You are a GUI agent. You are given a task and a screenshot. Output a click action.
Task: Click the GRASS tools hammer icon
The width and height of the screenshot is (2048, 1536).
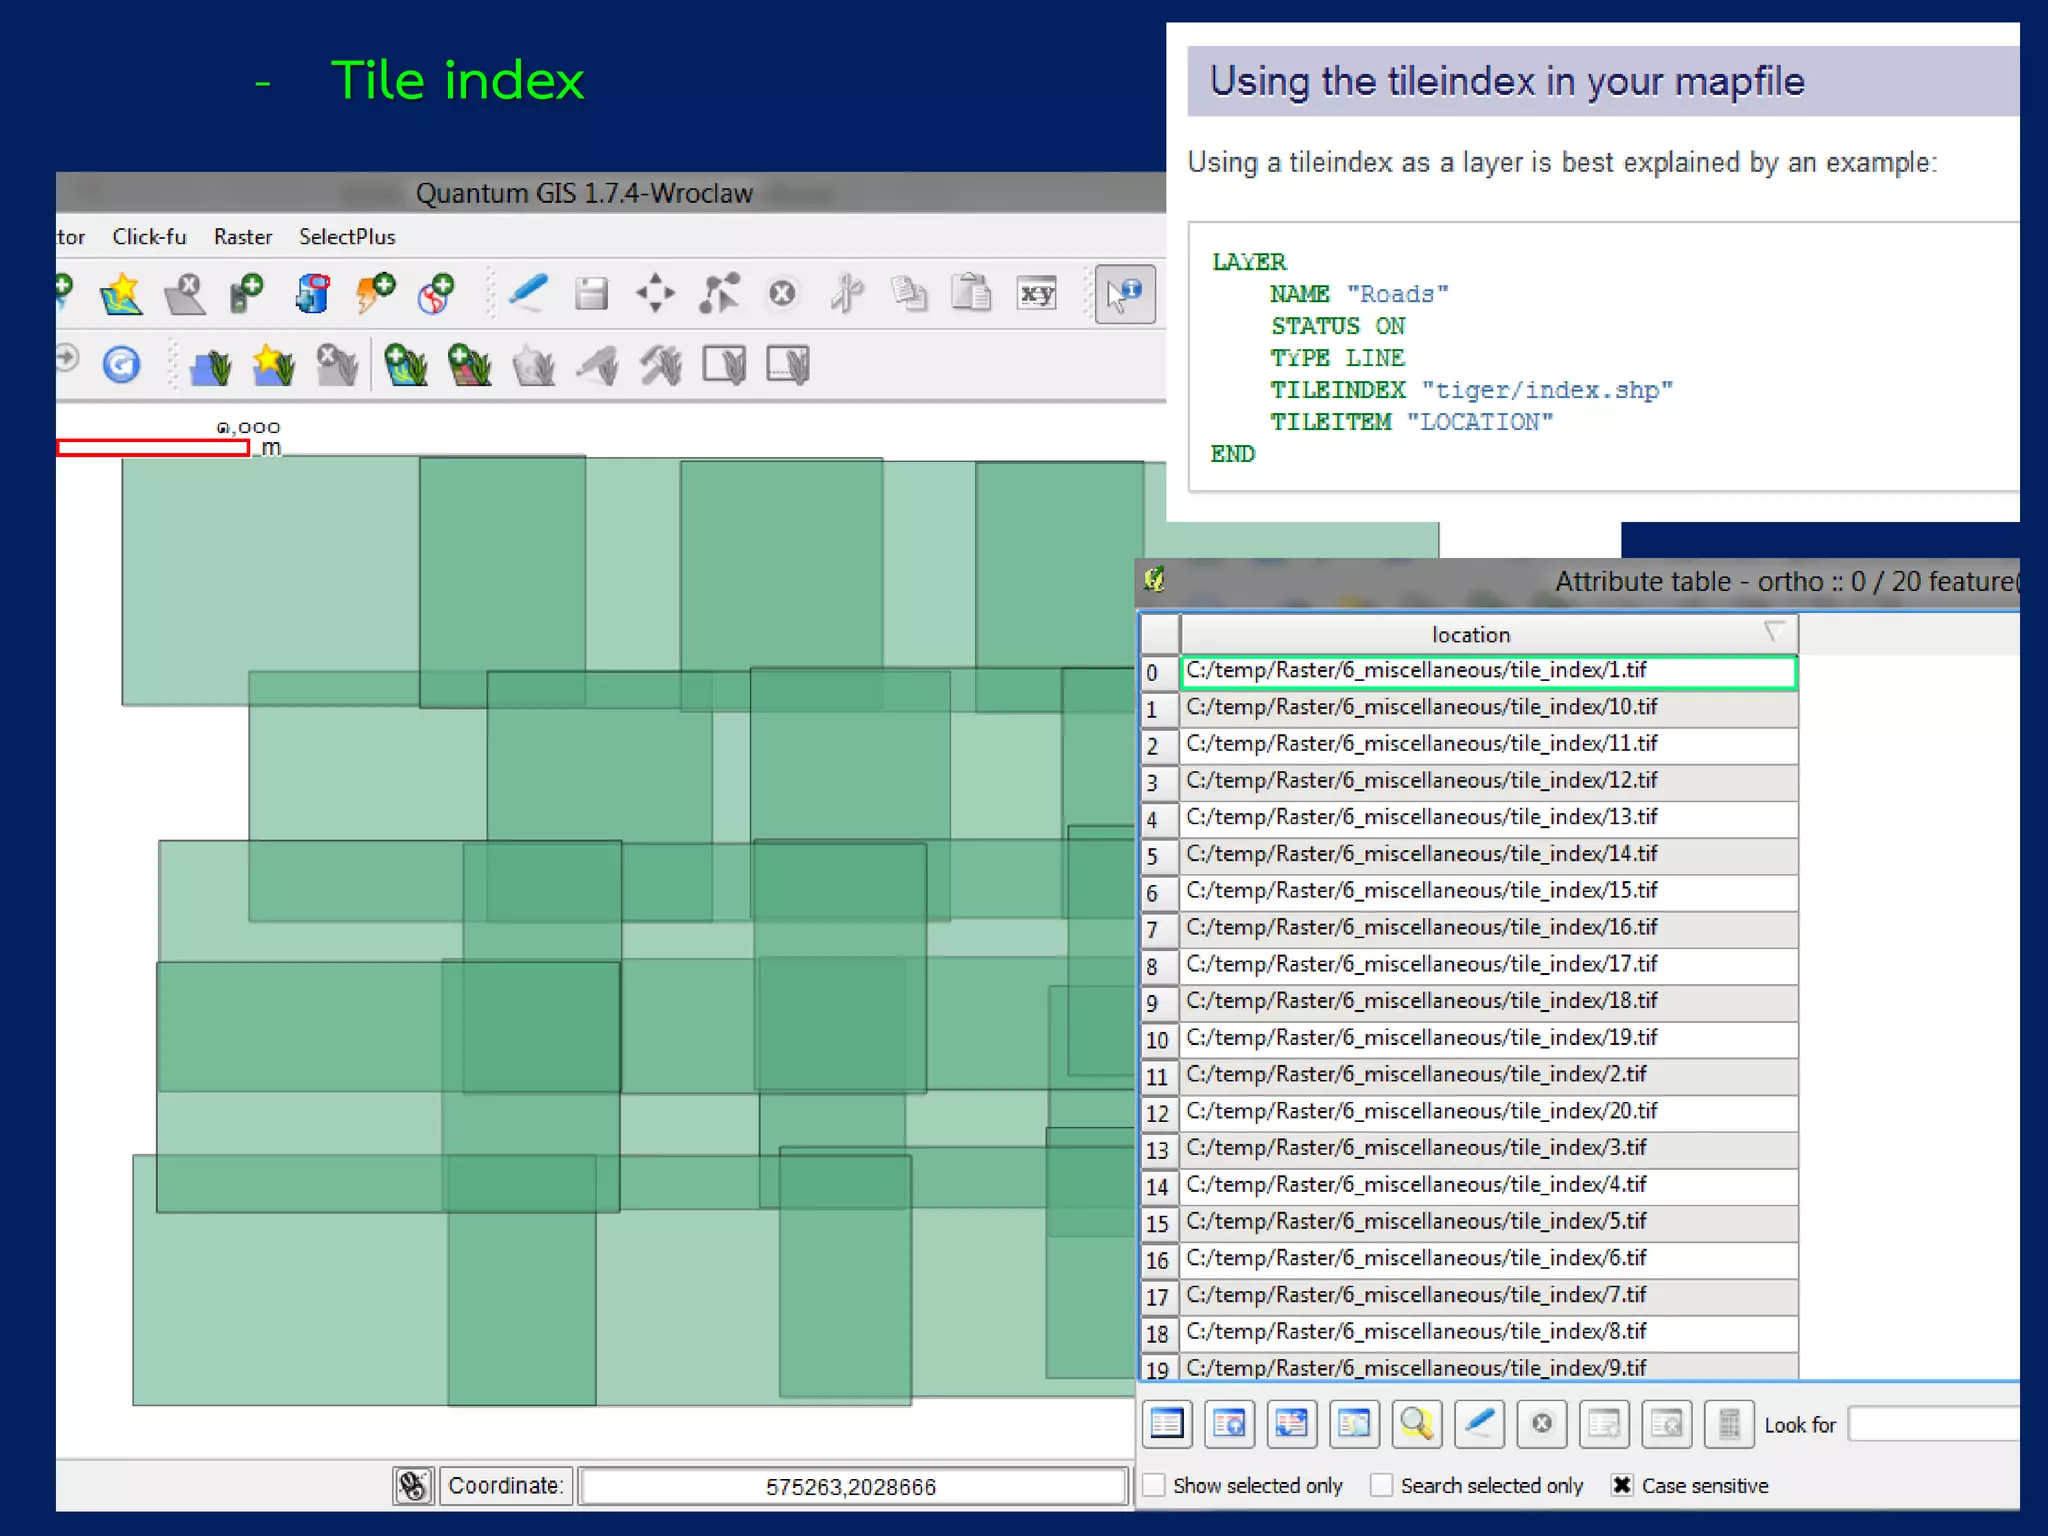661,365
